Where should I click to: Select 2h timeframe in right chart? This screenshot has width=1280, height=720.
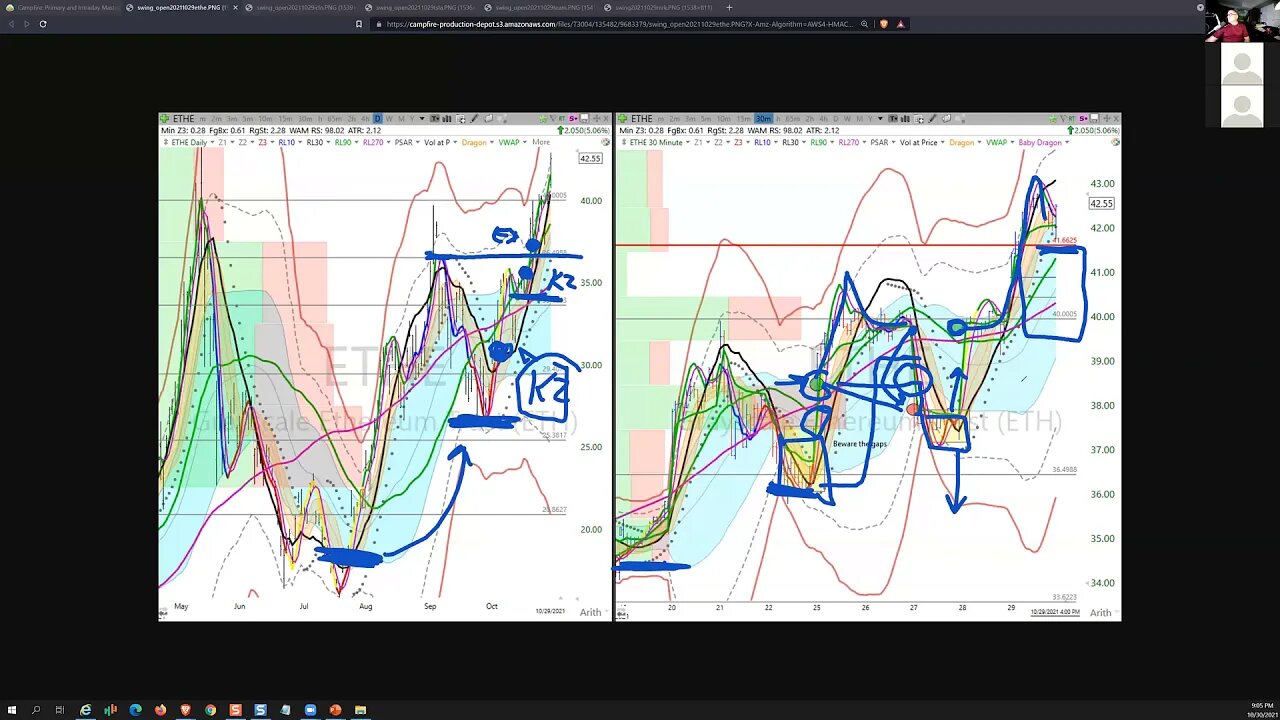(809, 118)
